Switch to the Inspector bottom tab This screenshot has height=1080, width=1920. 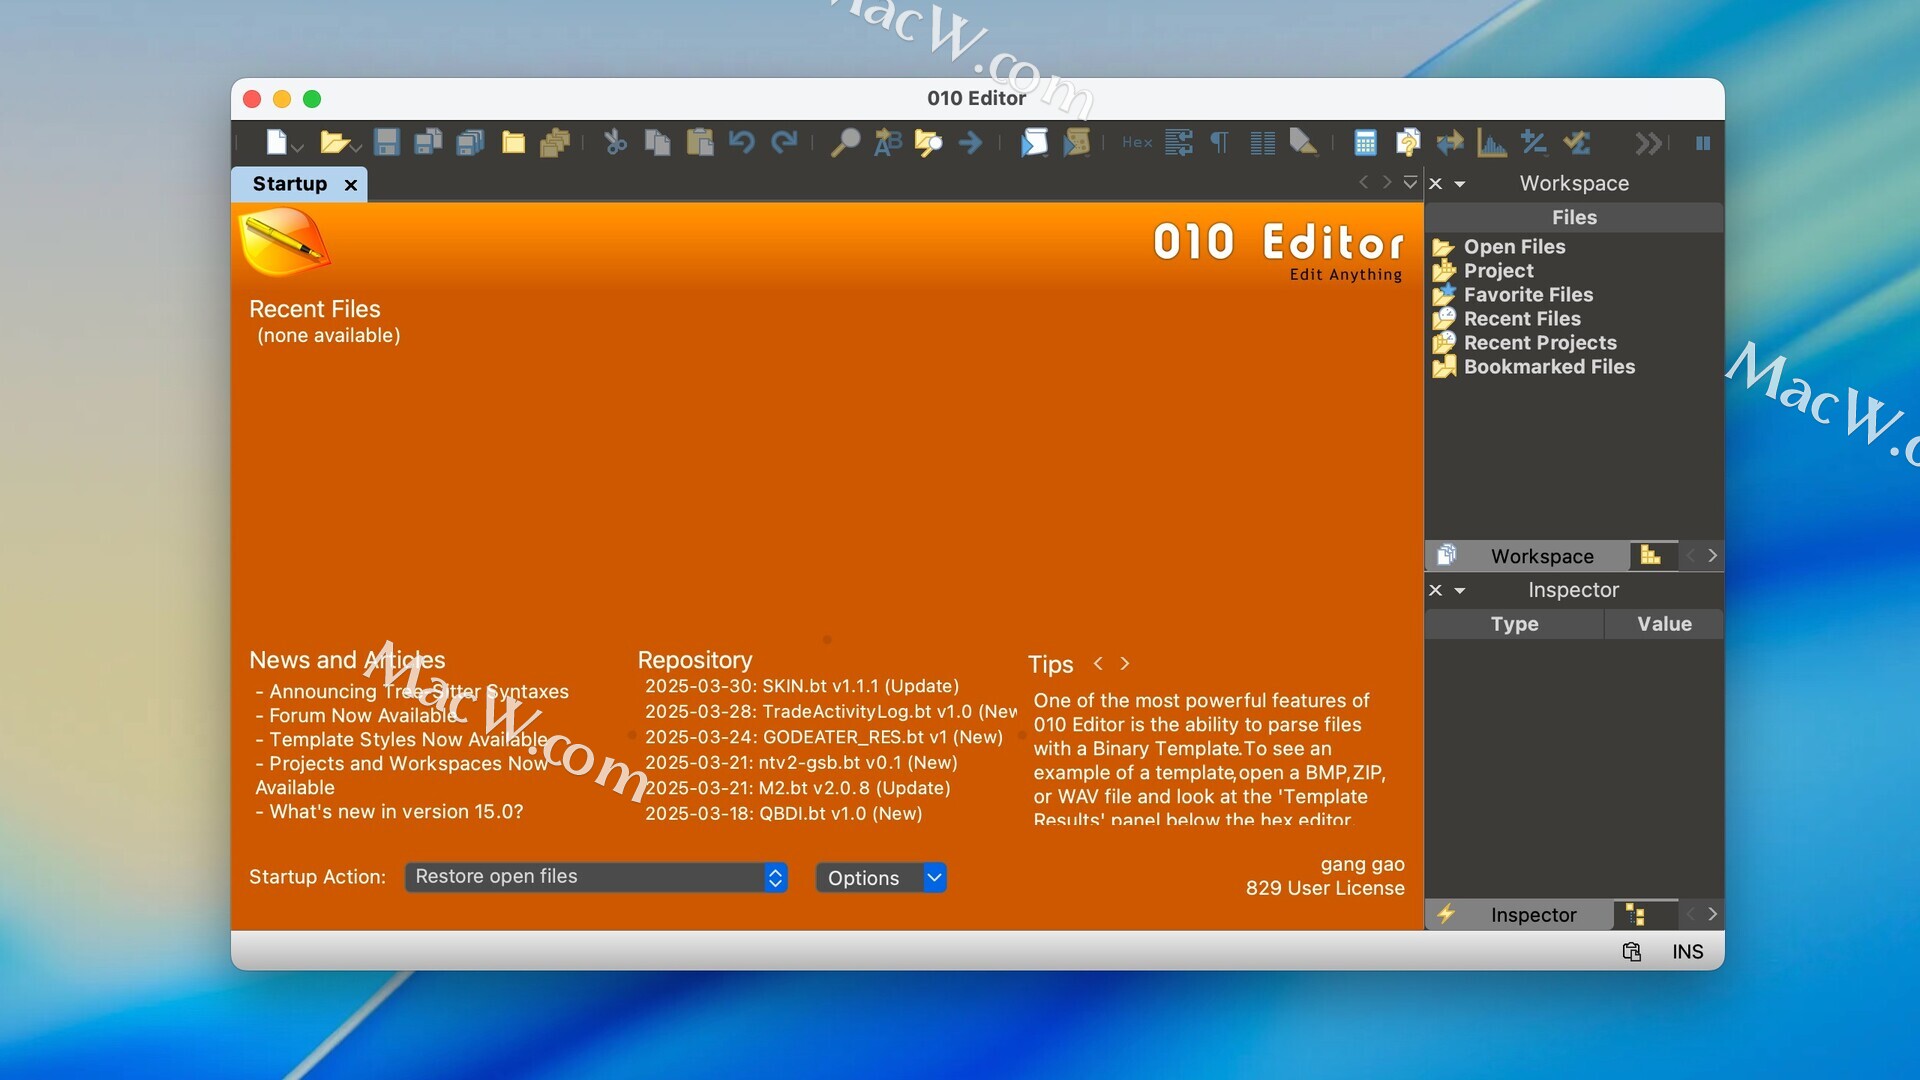pos(1520,915)
